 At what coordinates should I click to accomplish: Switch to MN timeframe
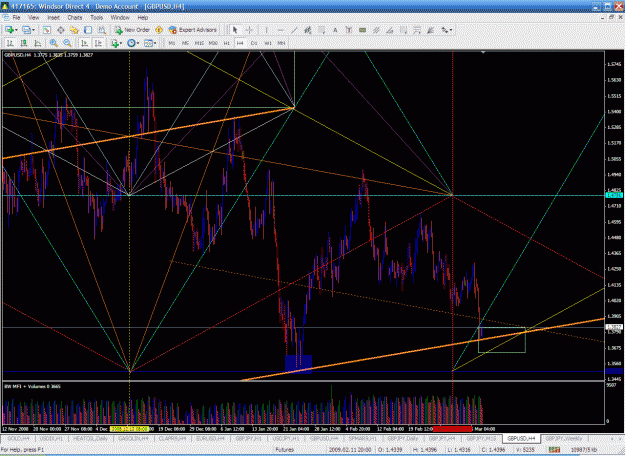point(281,43)
